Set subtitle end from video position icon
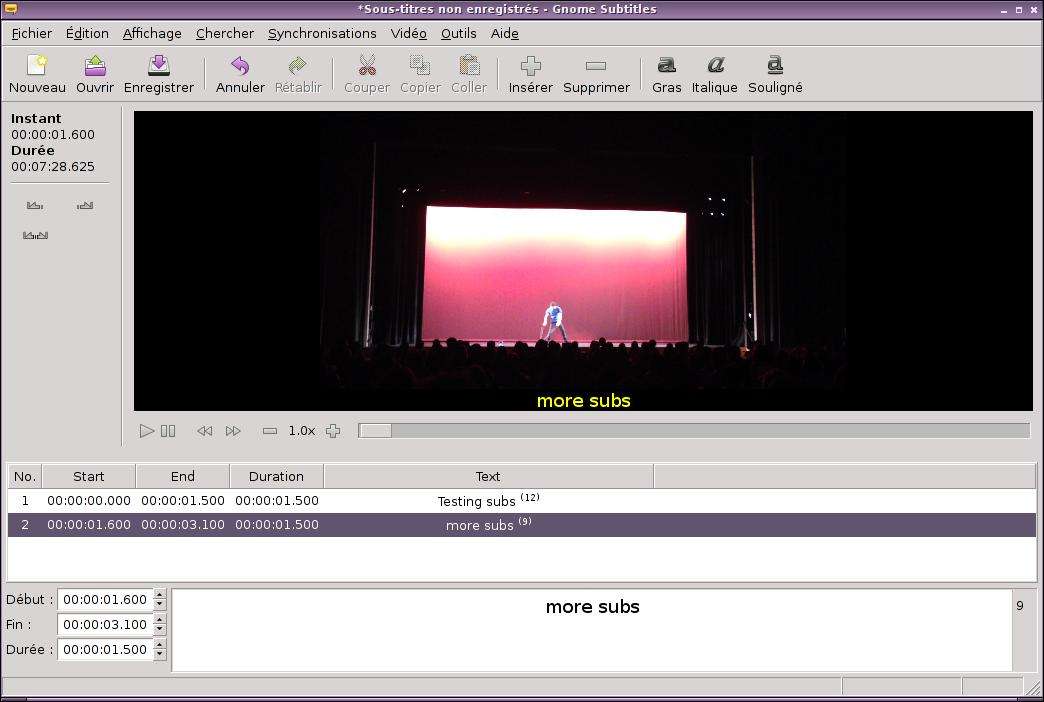This screenshot has height=702, width=1044. point(85,205)
